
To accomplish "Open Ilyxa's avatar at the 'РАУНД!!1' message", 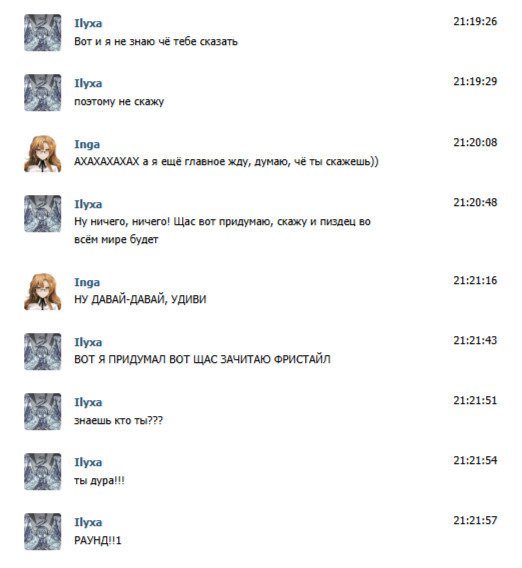I will click(x=42, y=531).
